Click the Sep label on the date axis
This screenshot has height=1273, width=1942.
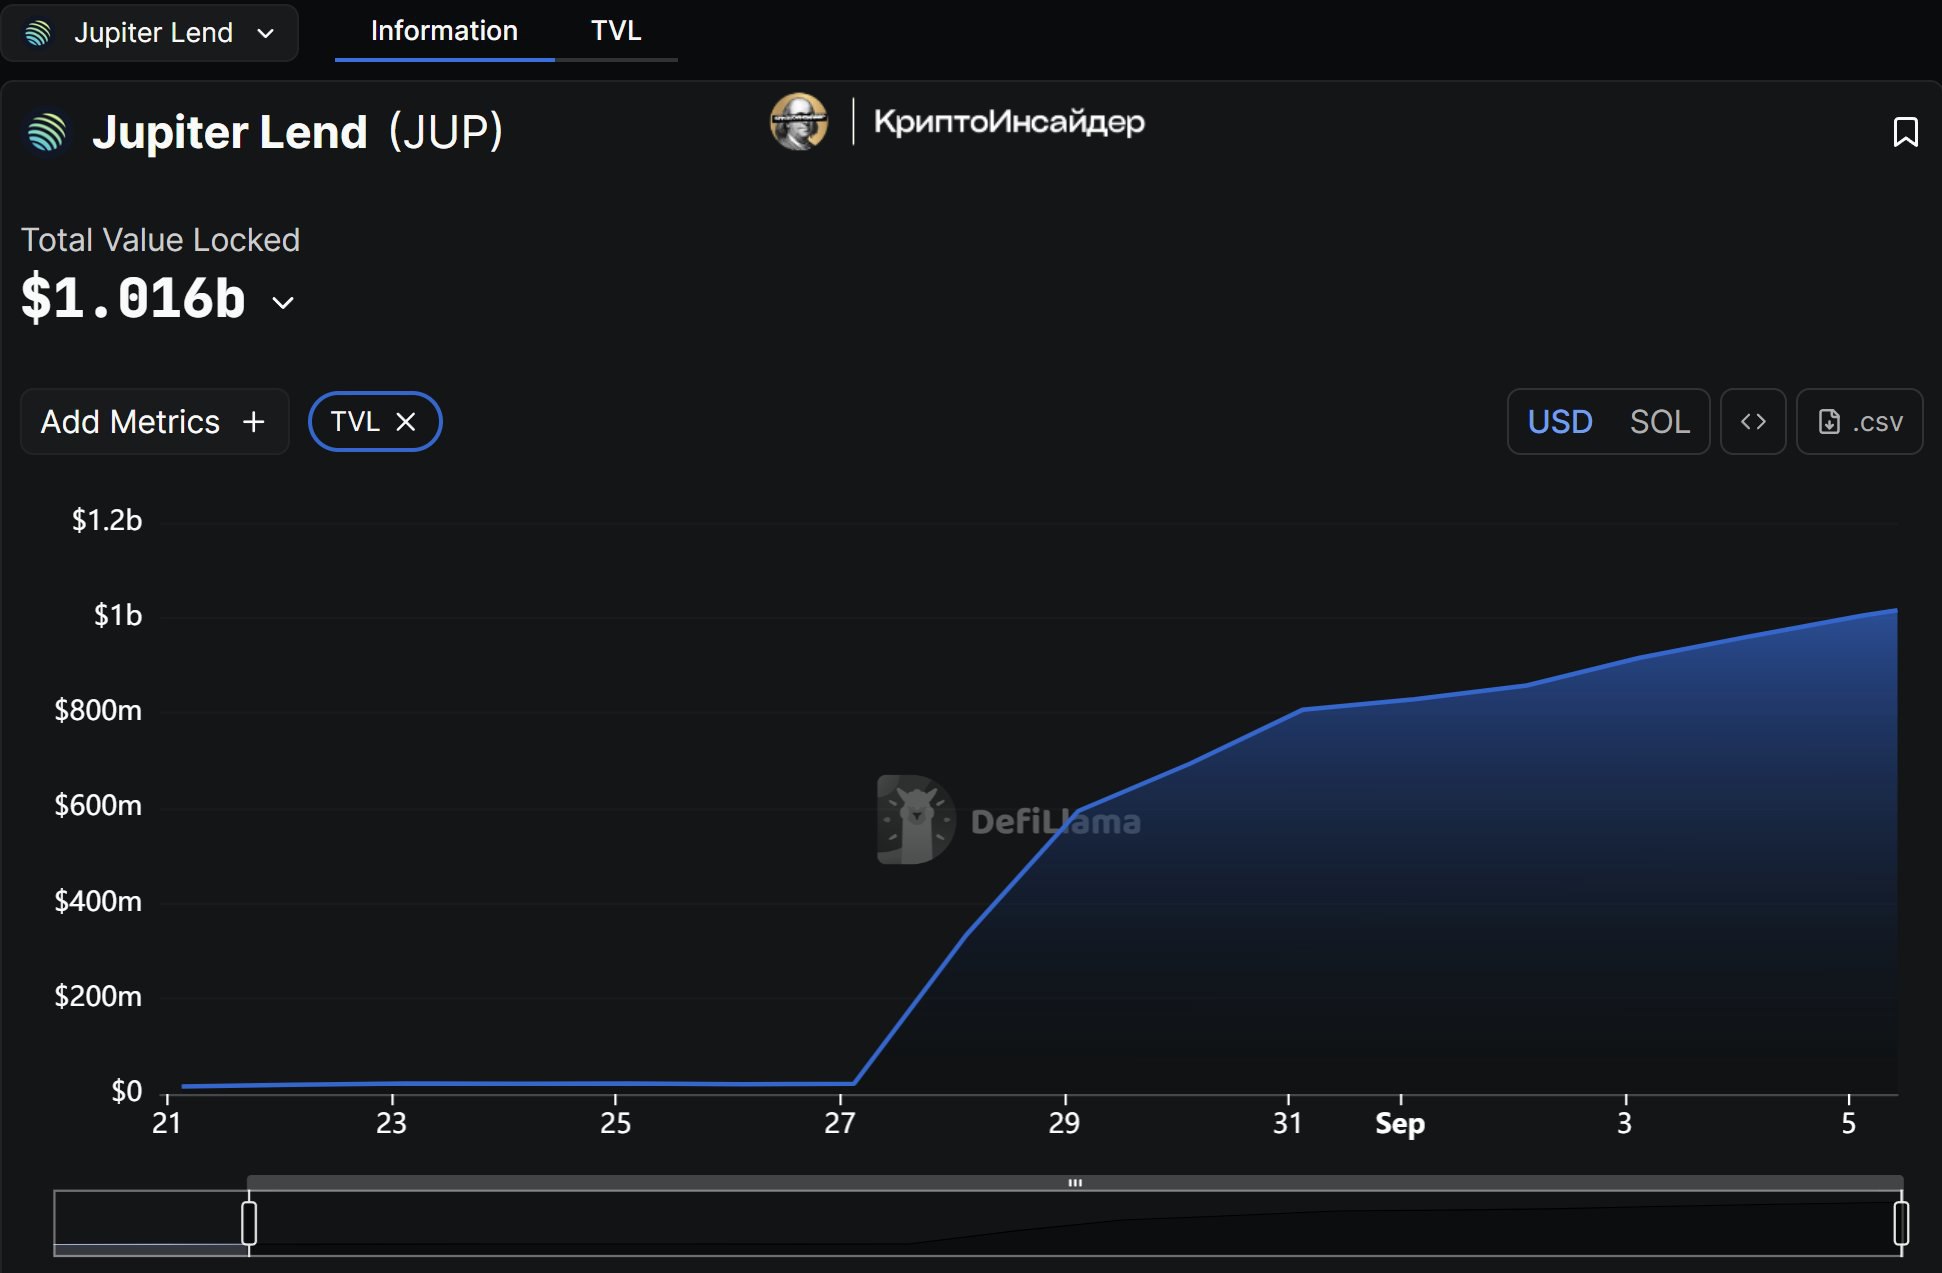pyautogui.click(x=1400, y=1124)
